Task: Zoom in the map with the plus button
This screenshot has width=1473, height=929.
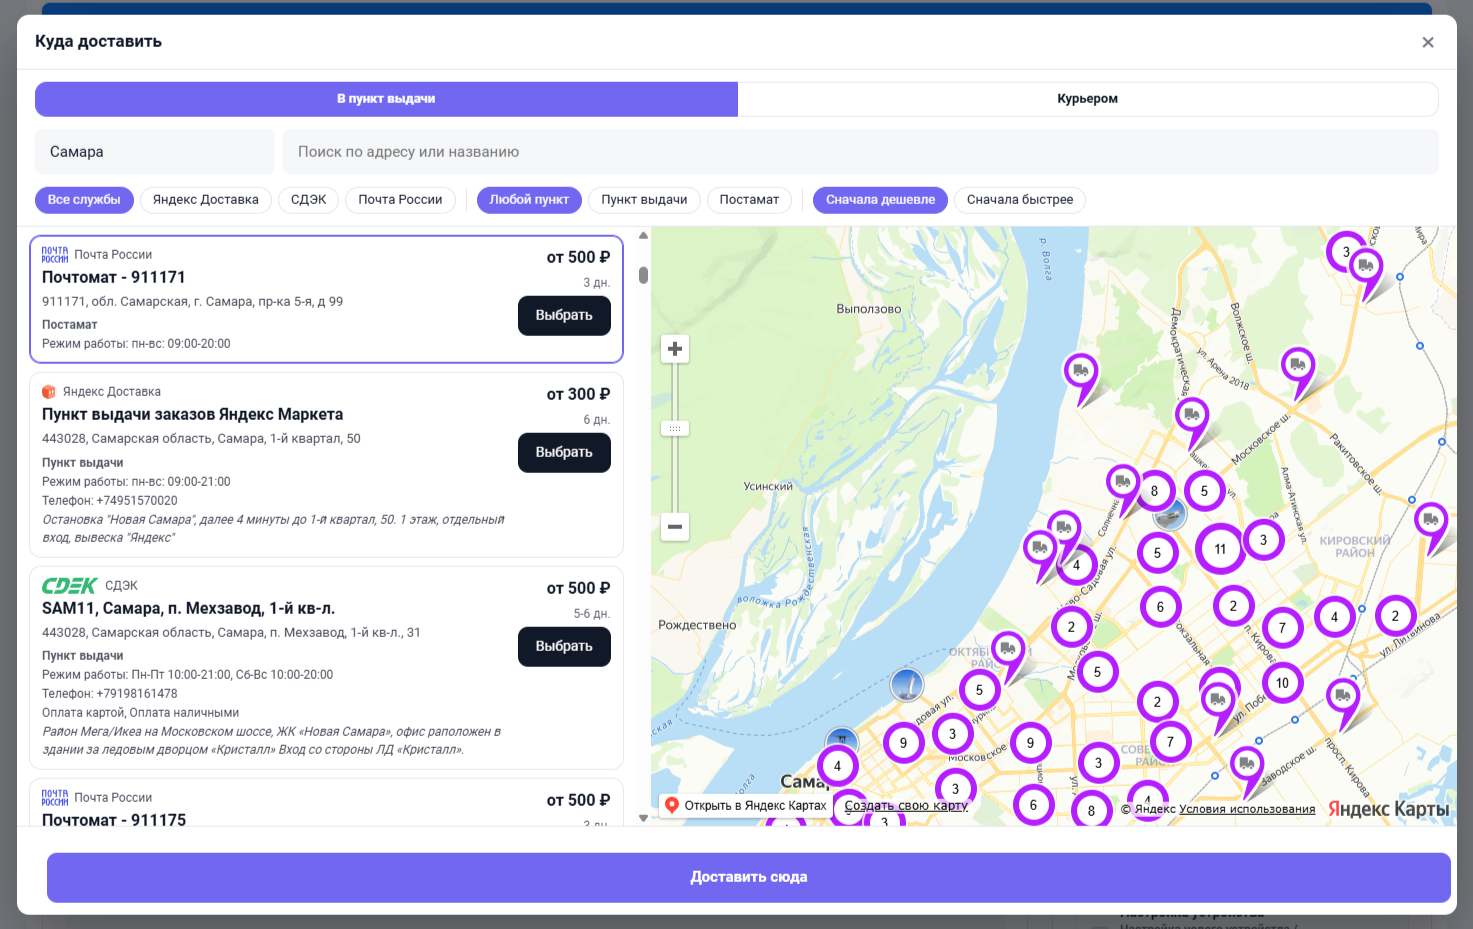Action: click(675, 349)
